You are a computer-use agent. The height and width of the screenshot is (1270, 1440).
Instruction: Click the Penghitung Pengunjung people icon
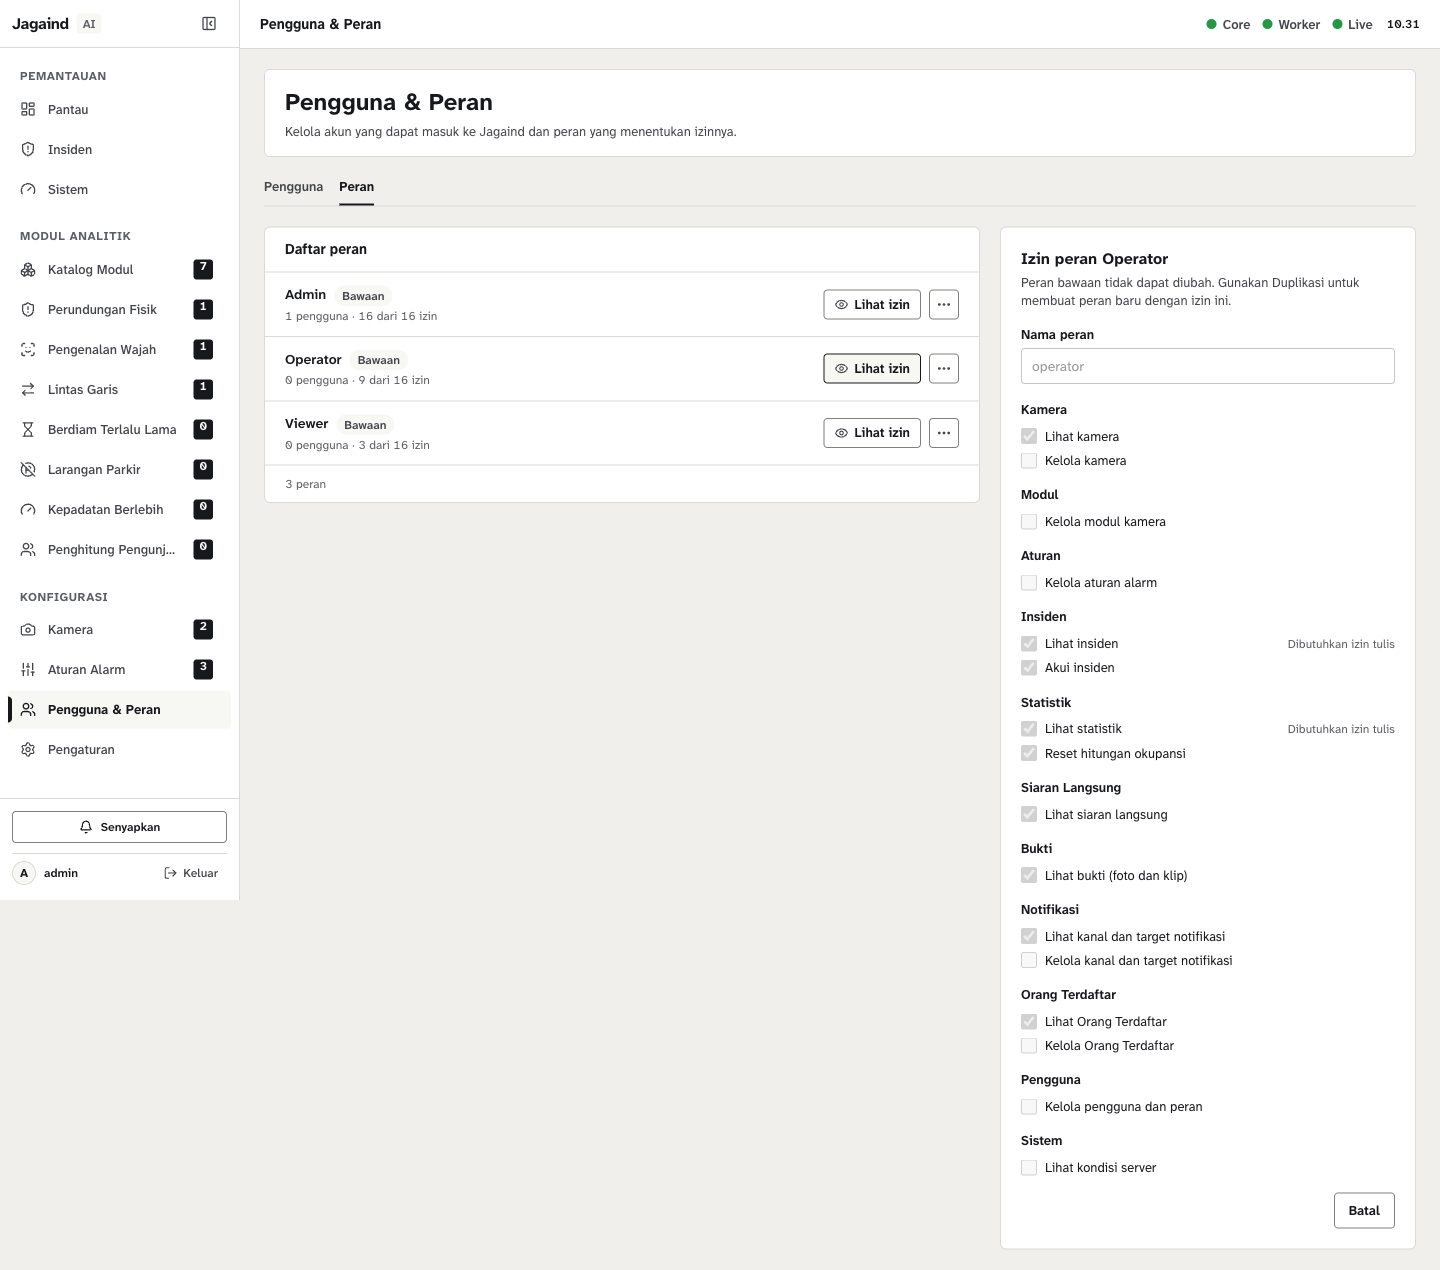28,549
